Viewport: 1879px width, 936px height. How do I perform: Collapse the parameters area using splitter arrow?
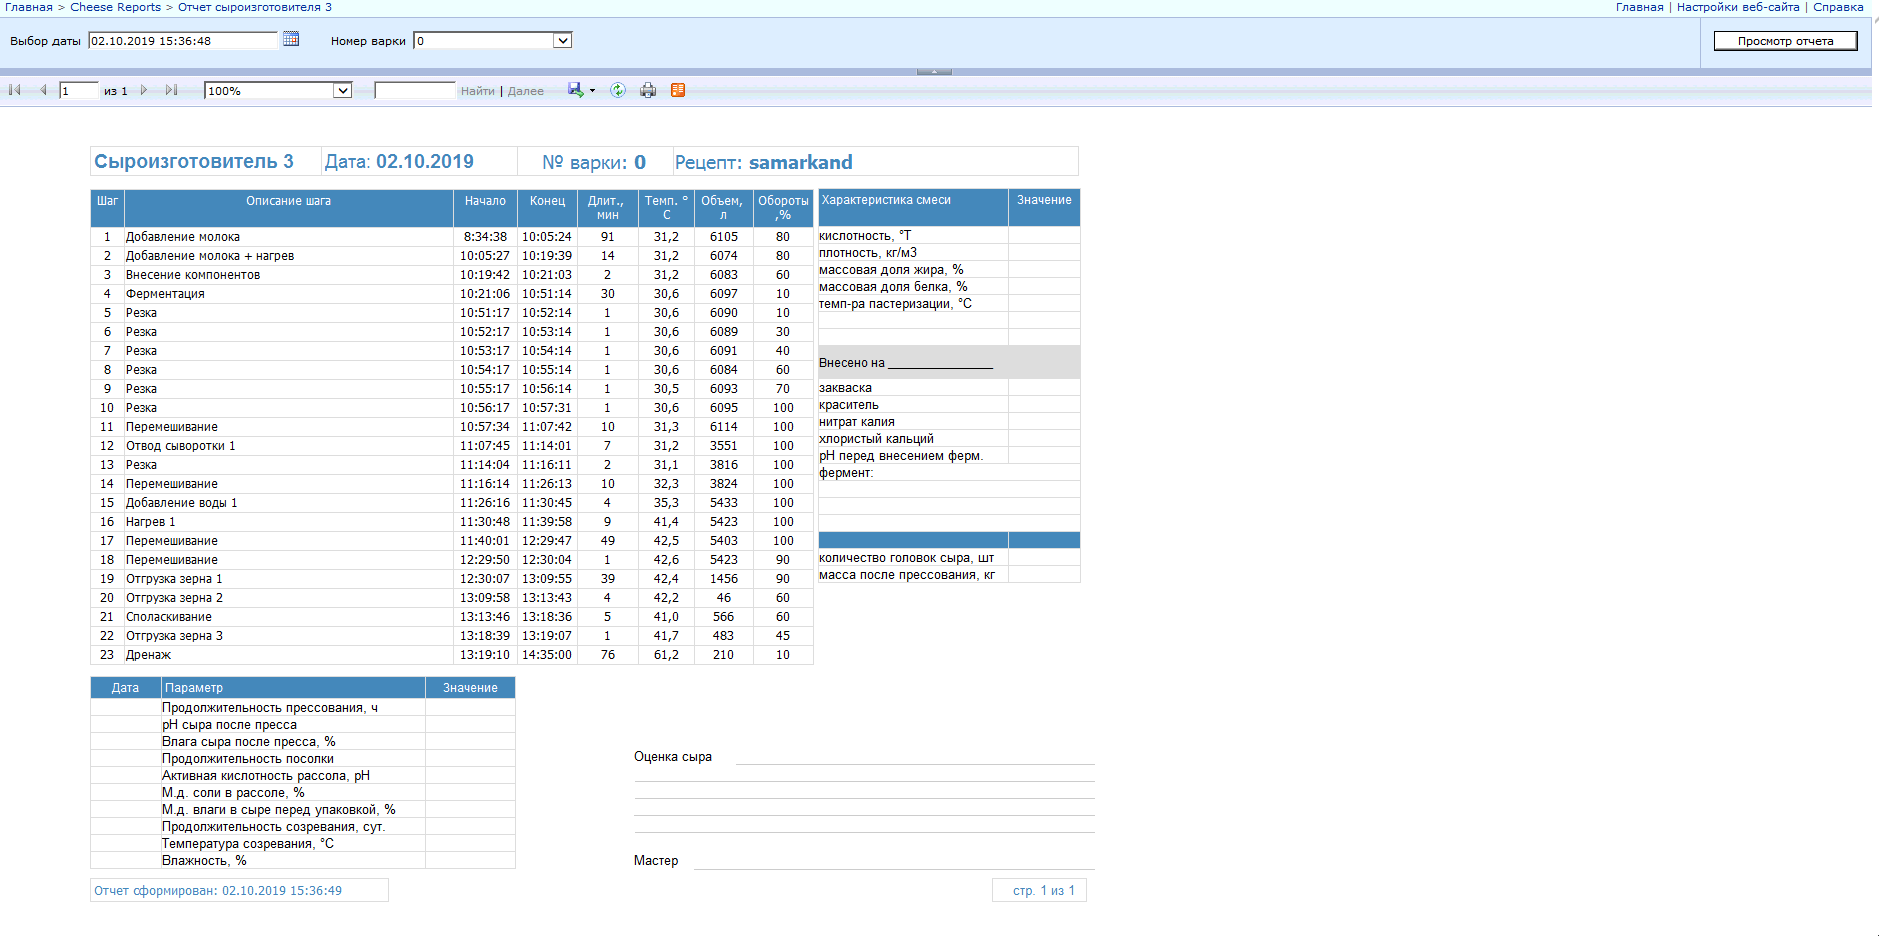[934, 71]
